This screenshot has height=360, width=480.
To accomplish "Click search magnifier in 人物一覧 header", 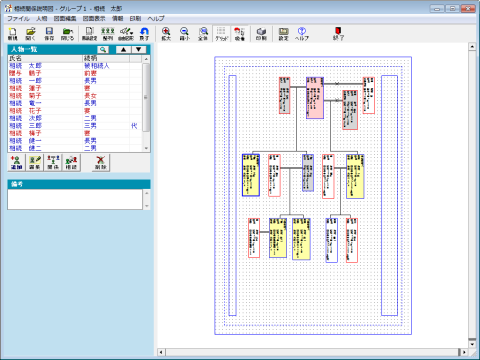I will coord(103,50).
